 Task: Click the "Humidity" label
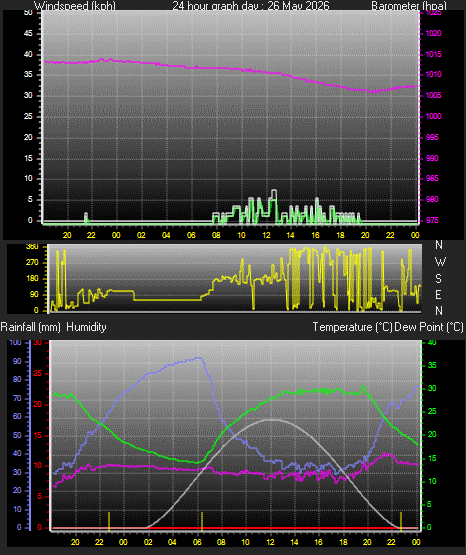pos(86,327)
